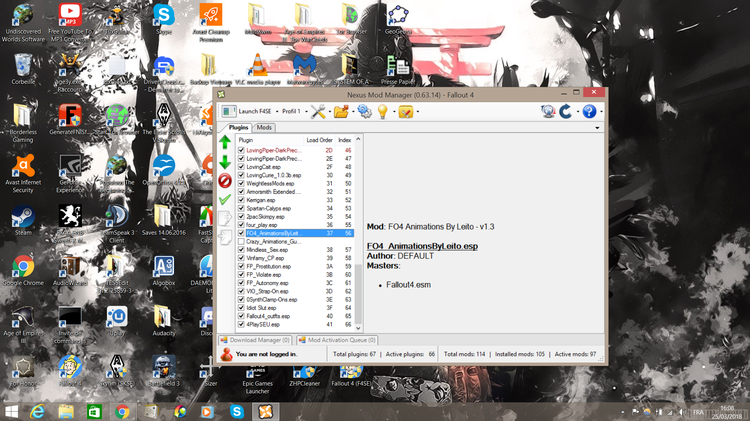
Task: Select the Plugins tab
Action: click(x=238, y=127)
